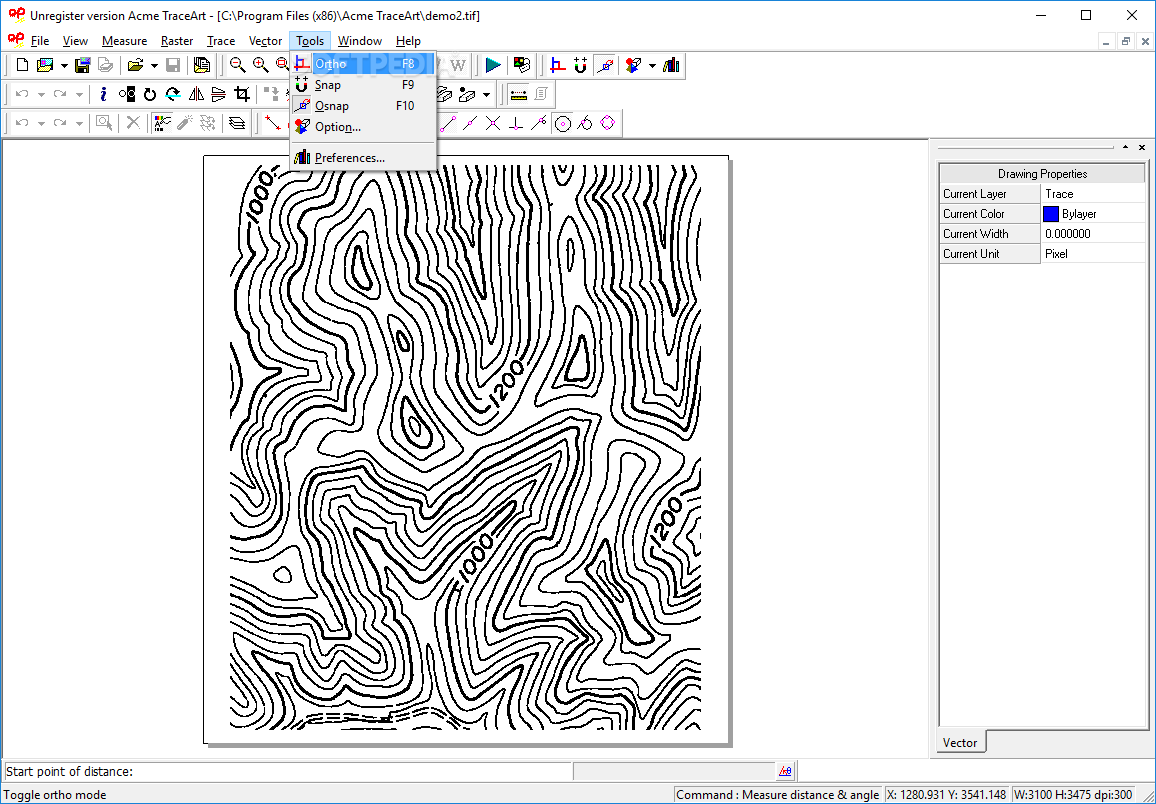Switch to the Vector tab
1156x804 pixels.
click(x=960, y=742)
